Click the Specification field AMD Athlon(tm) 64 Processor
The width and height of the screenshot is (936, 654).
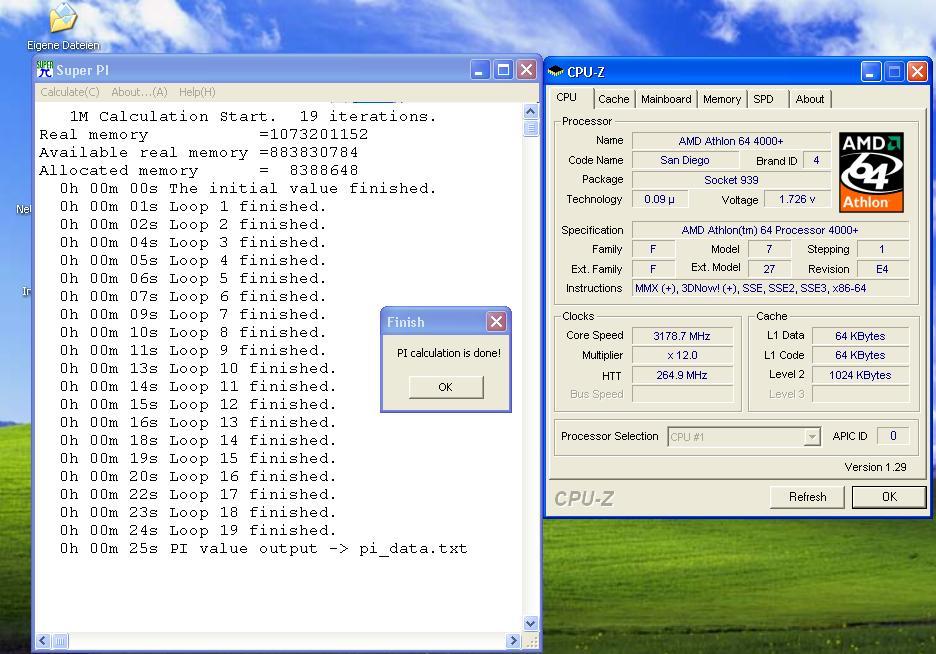(x=770, y=230)
